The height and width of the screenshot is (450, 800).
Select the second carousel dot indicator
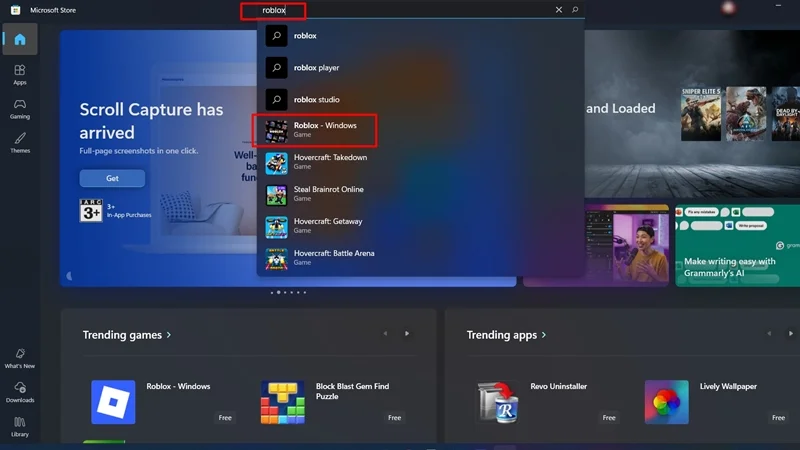[279, 292]
